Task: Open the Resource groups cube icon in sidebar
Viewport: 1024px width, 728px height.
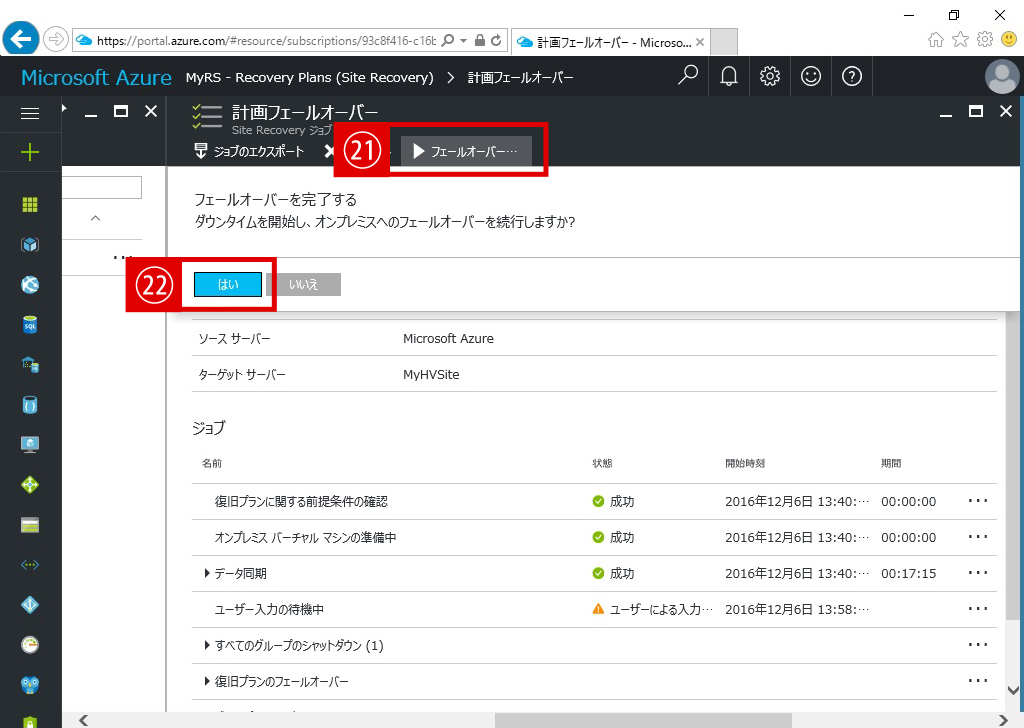Action: click(x=30, y=245)
